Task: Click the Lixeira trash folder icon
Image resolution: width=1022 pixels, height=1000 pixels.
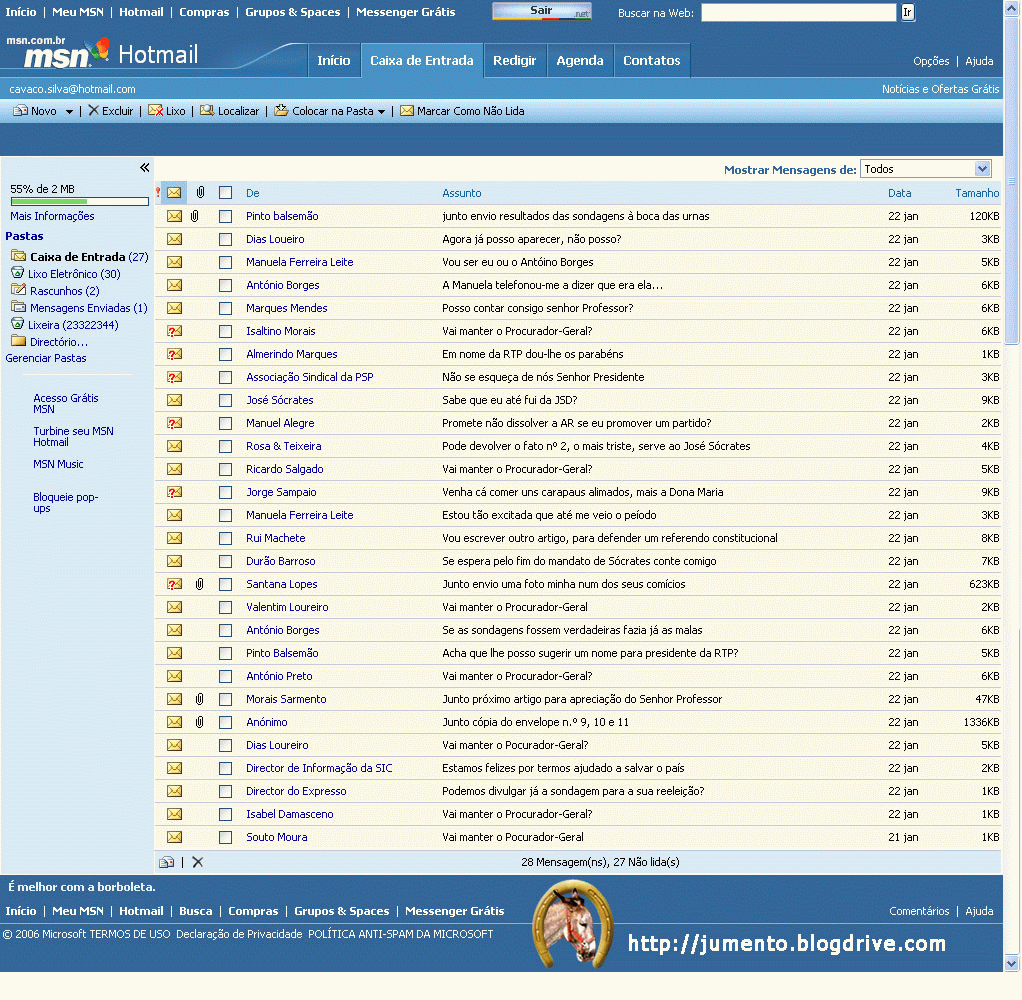Action: pyautogui.click(x=18, y=324)
